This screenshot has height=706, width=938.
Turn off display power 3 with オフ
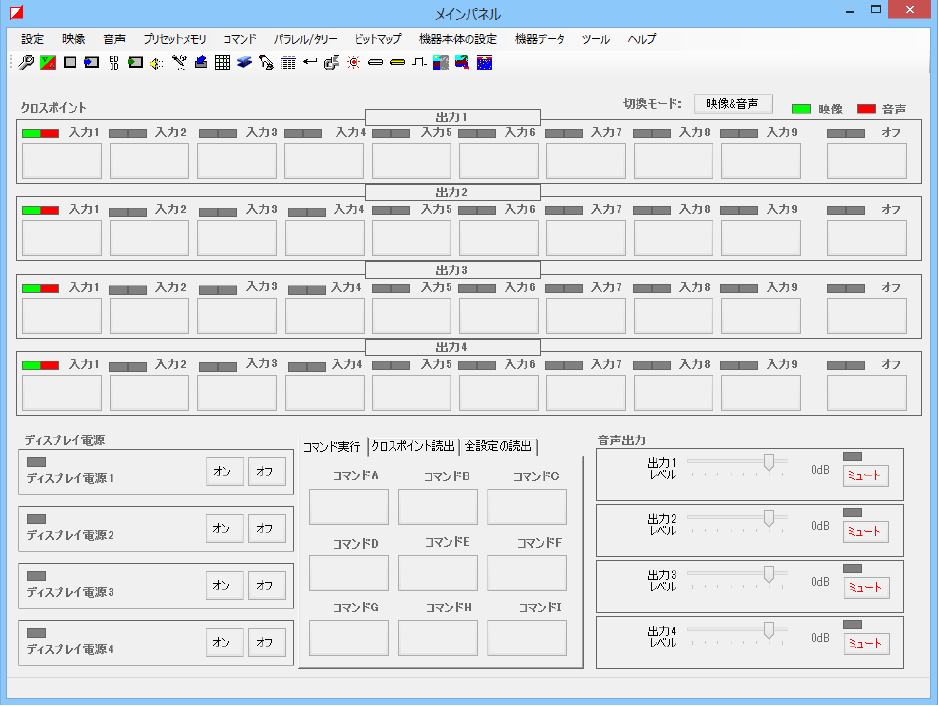(266, 585)
